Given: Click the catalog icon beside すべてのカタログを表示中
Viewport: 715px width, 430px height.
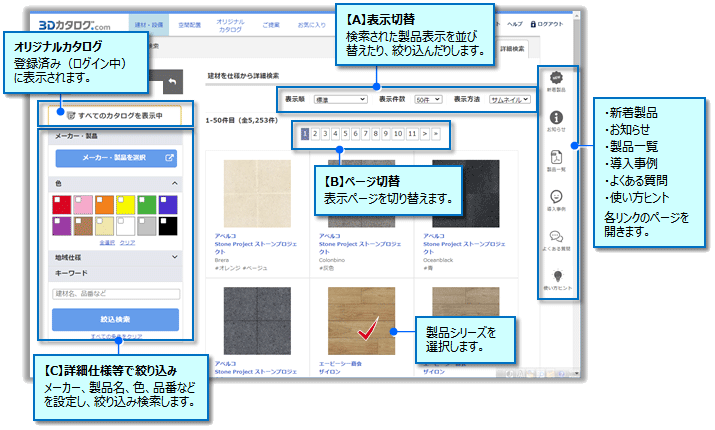Looking at the screenshot, I should [71, 115].
